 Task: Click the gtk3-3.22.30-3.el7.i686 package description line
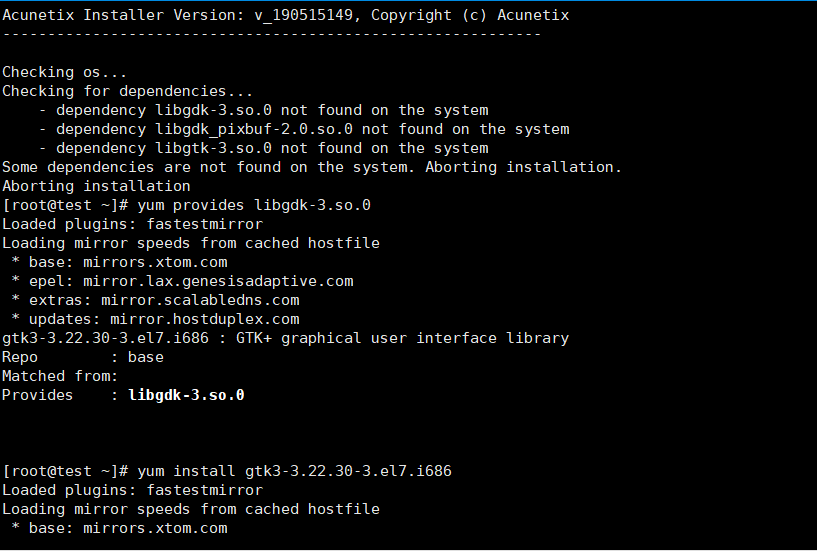click(286, 338)
